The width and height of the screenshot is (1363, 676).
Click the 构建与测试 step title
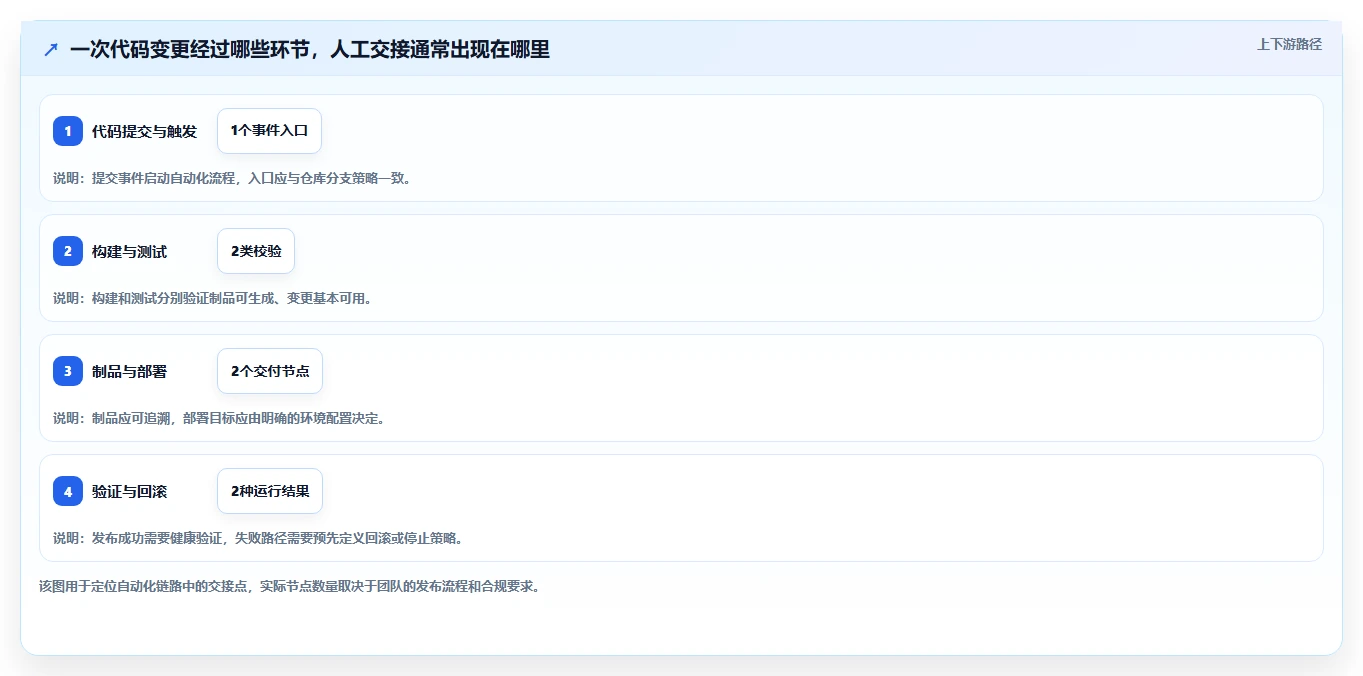point(129,251)
